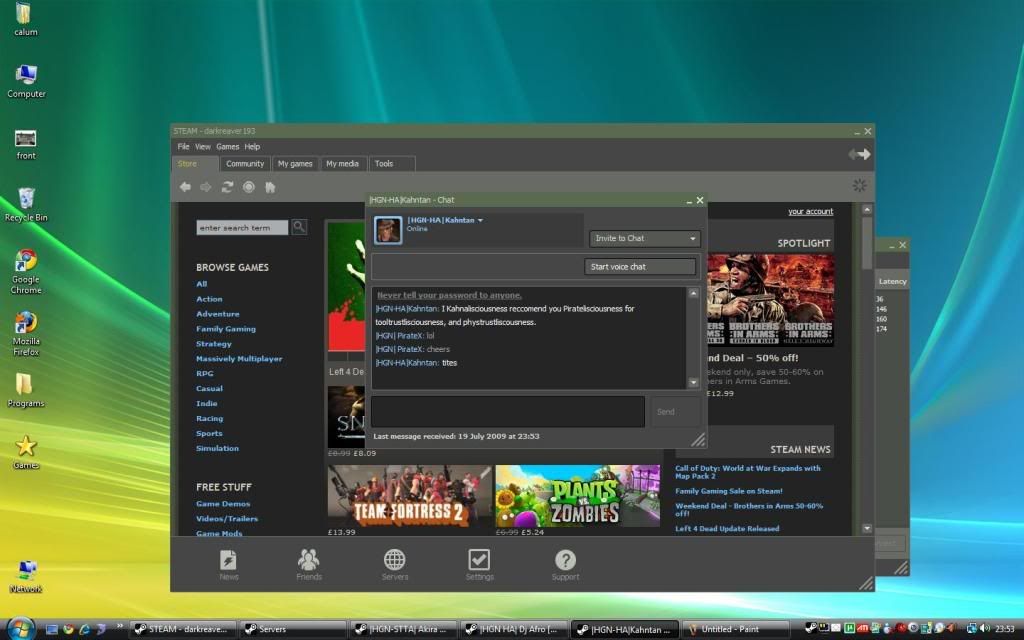Select the Store tab
1024x640 pixels.
click(195, 164)
